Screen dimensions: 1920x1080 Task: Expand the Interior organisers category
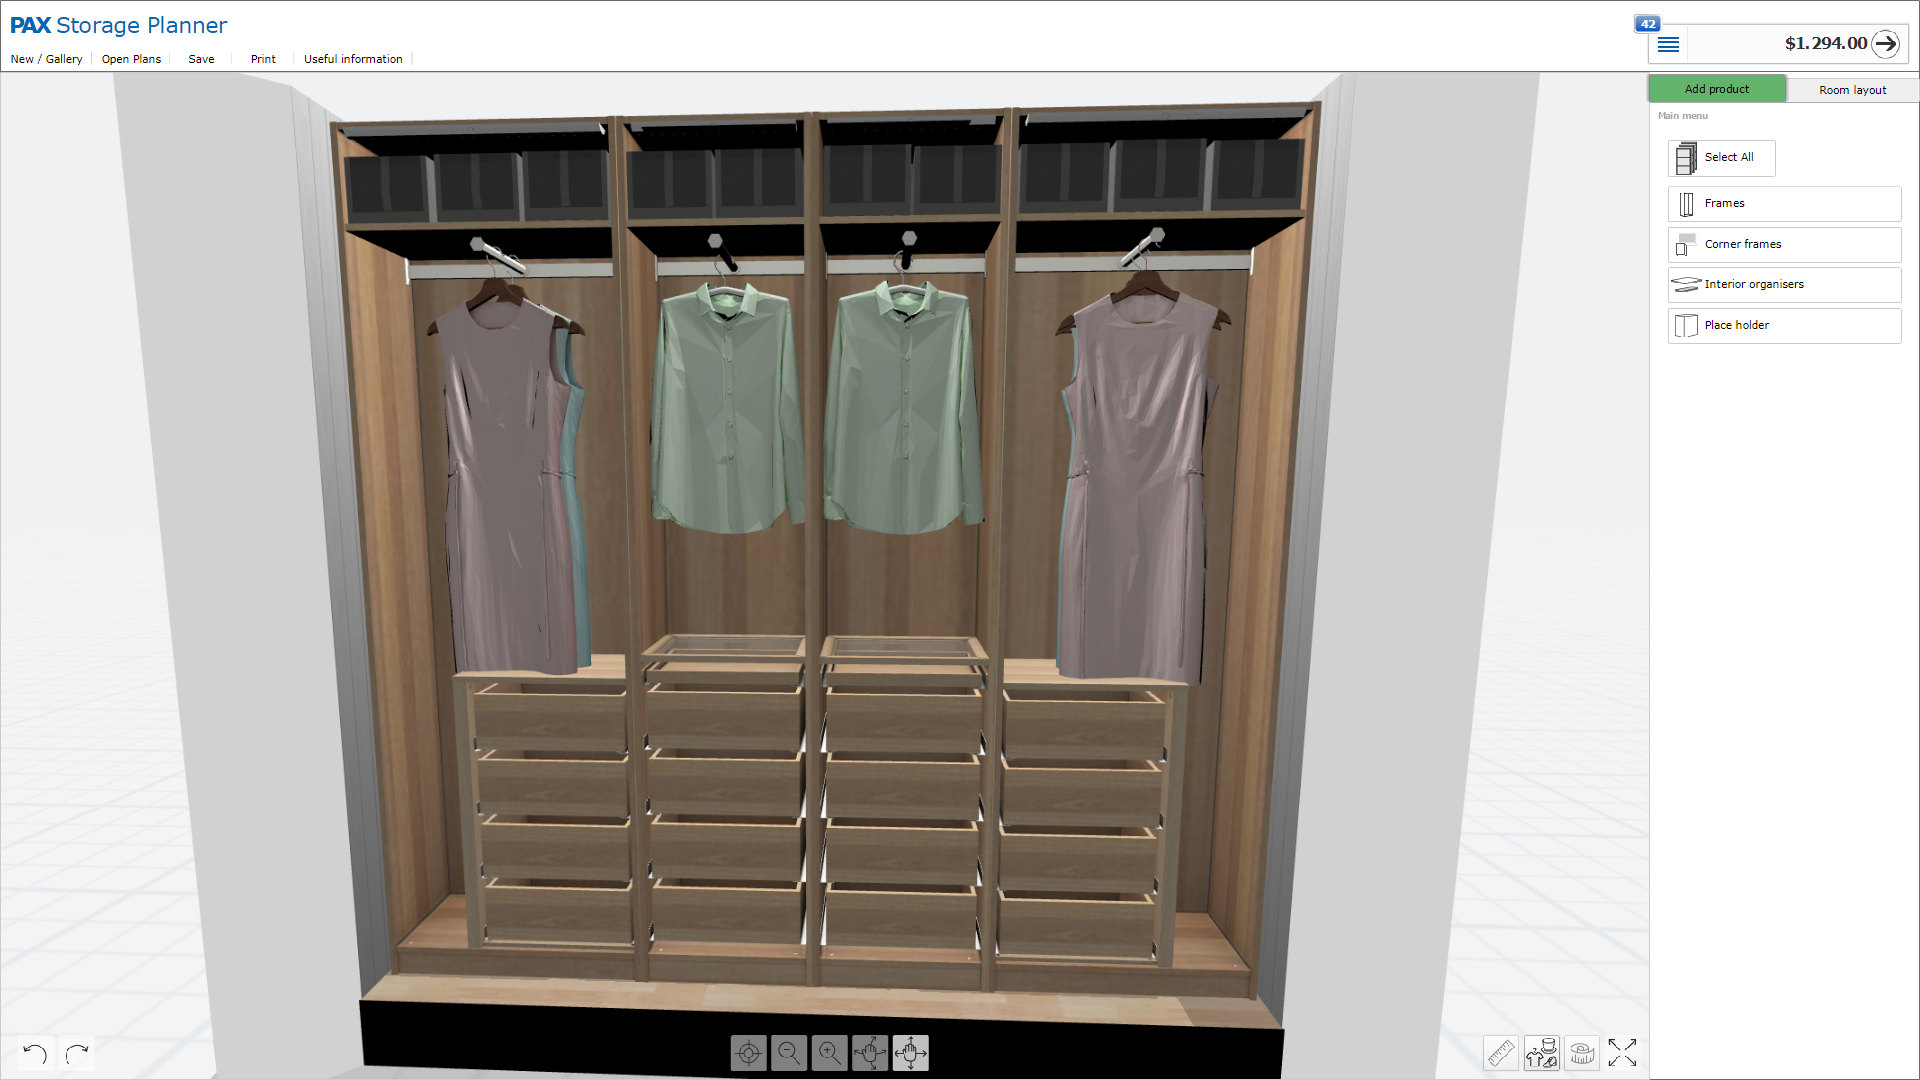[x=1784, y=285]
